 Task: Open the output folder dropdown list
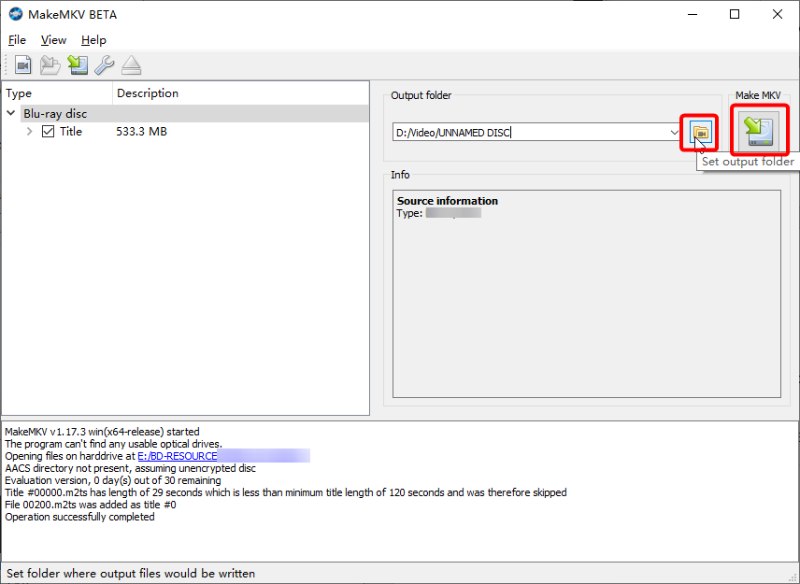click(674, 133)
